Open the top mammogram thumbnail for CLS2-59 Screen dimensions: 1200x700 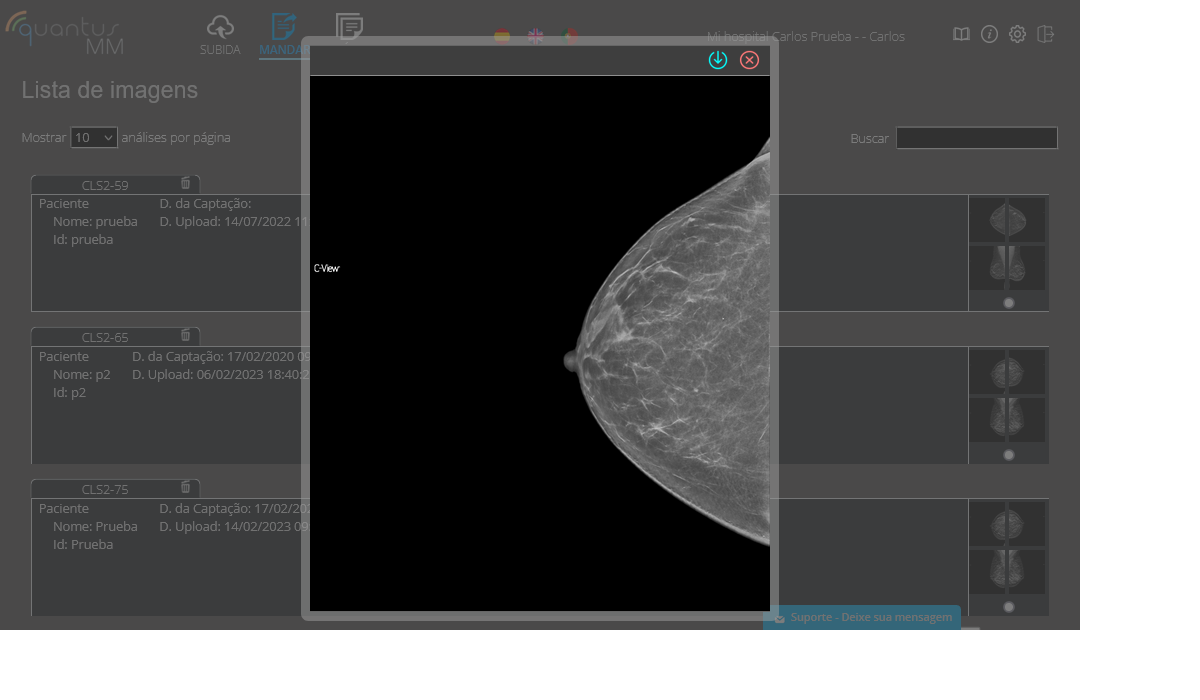(1007, 219)
